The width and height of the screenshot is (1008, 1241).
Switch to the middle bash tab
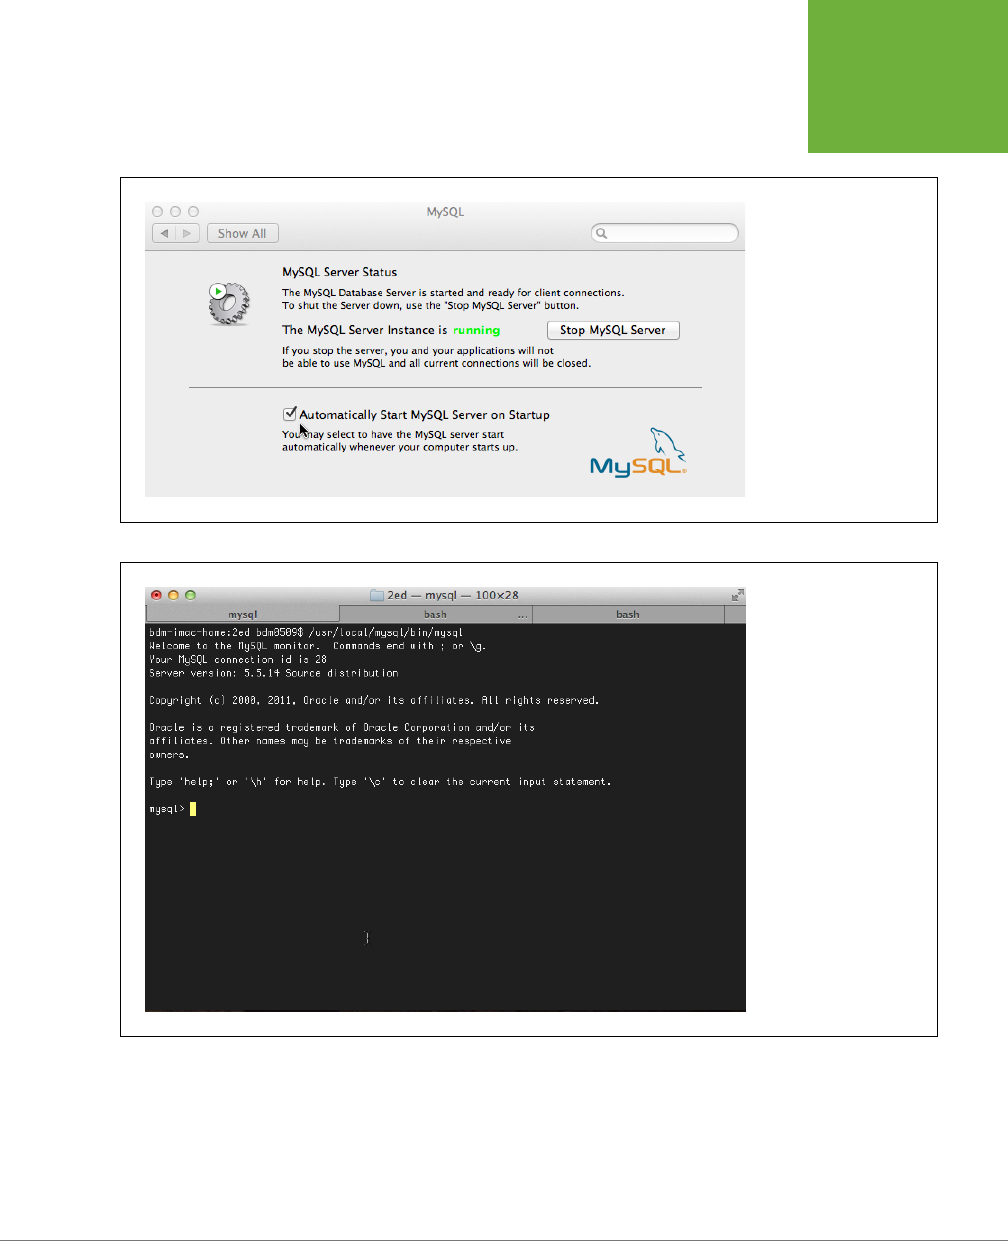(x=436, y=614)
